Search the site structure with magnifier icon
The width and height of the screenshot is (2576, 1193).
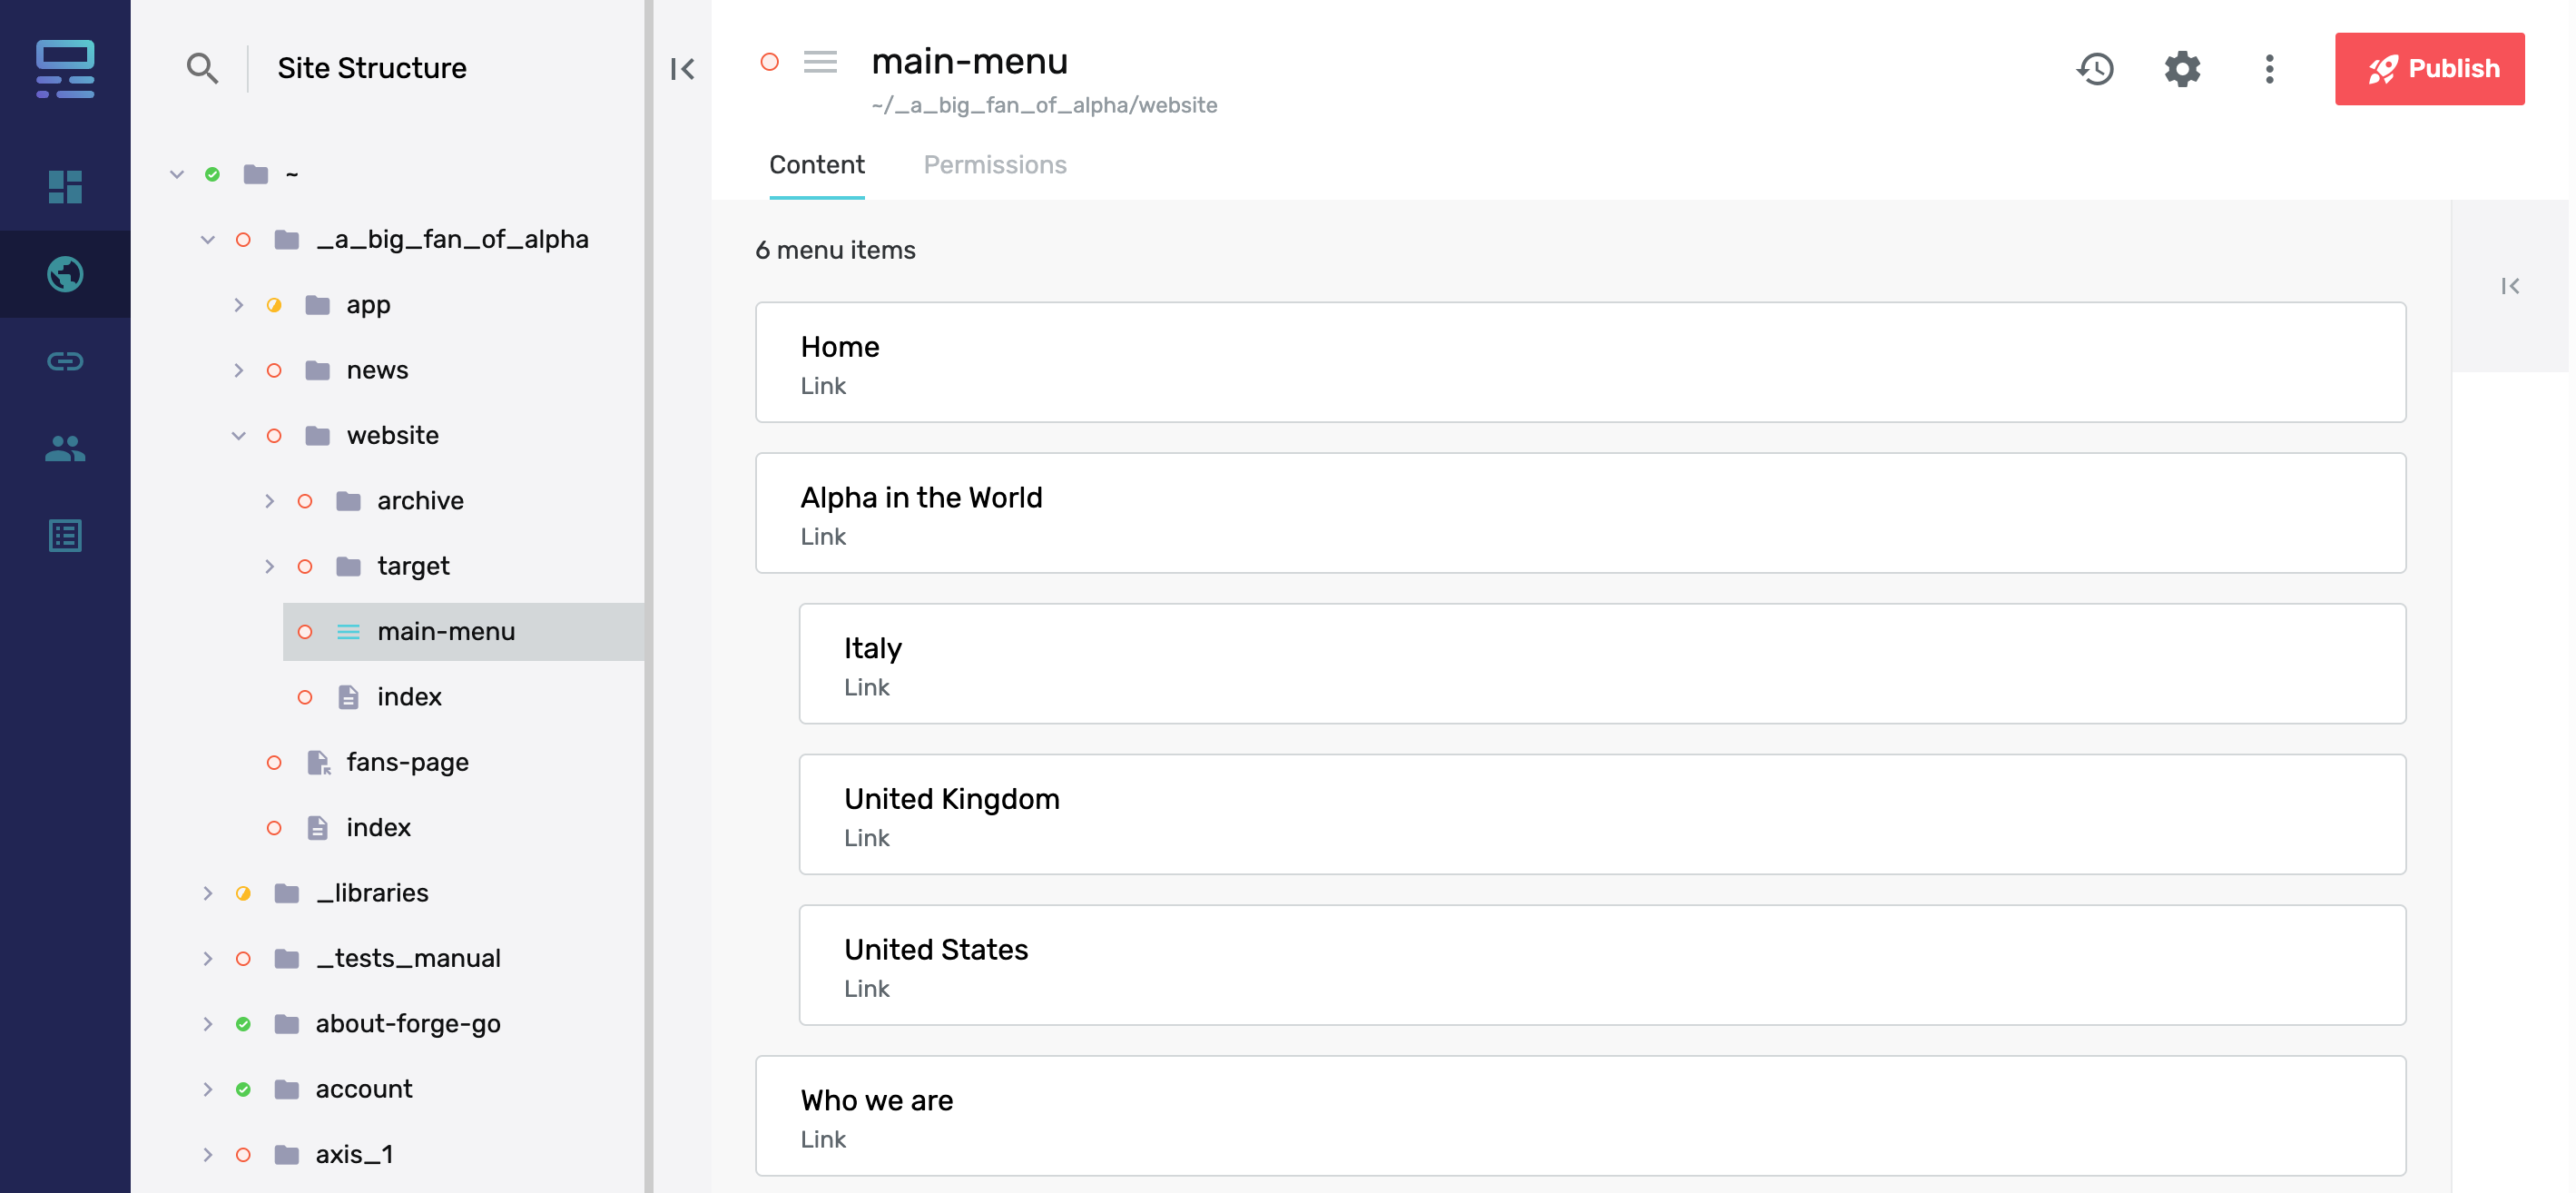(202, 68)
